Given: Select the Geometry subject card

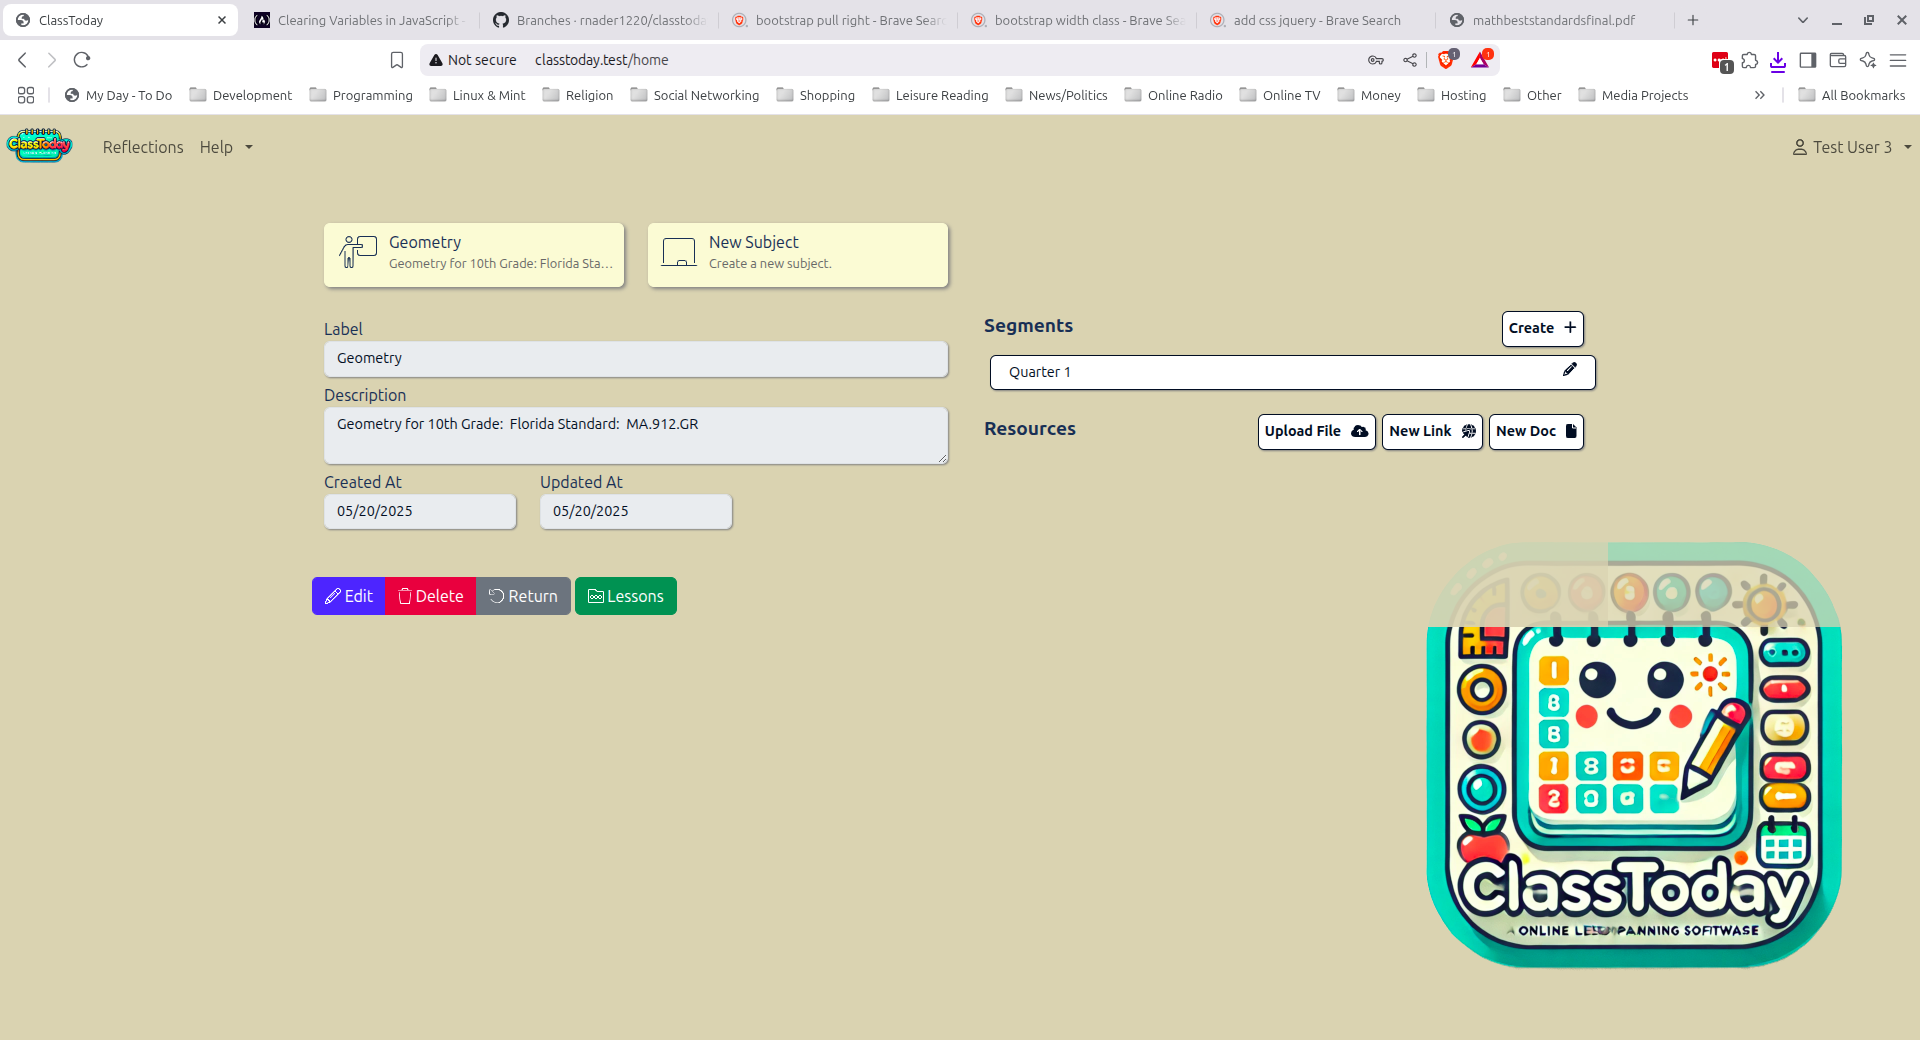Looking at the screenshot, I should coord(474,254).
